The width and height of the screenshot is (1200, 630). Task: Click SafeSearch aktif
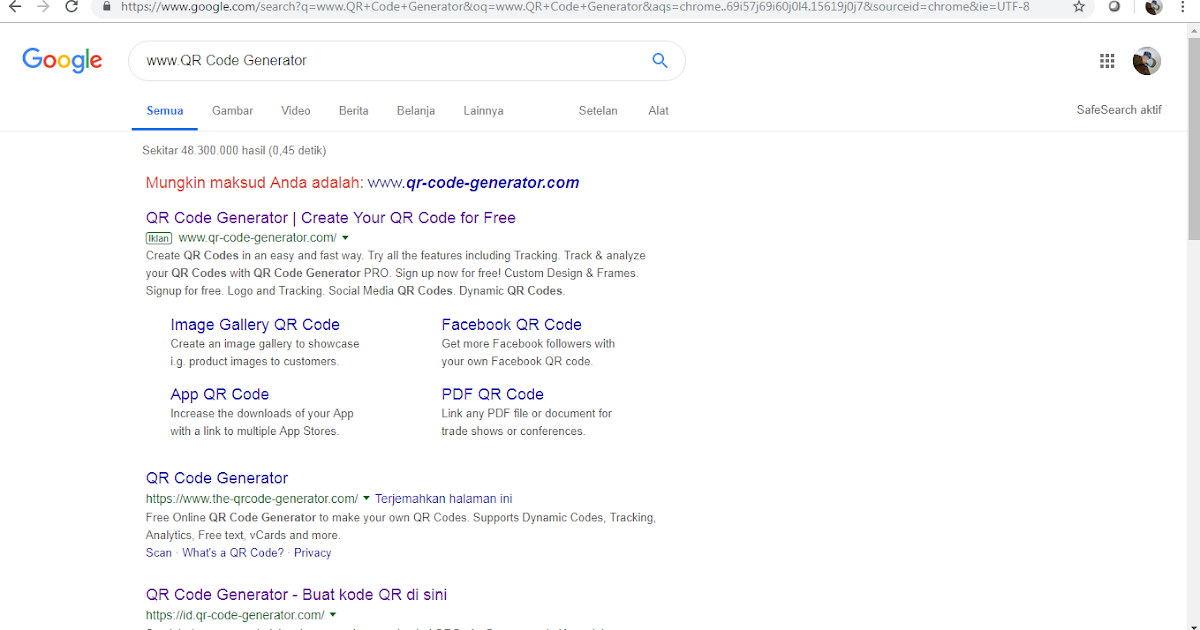tap(1119, 110)
